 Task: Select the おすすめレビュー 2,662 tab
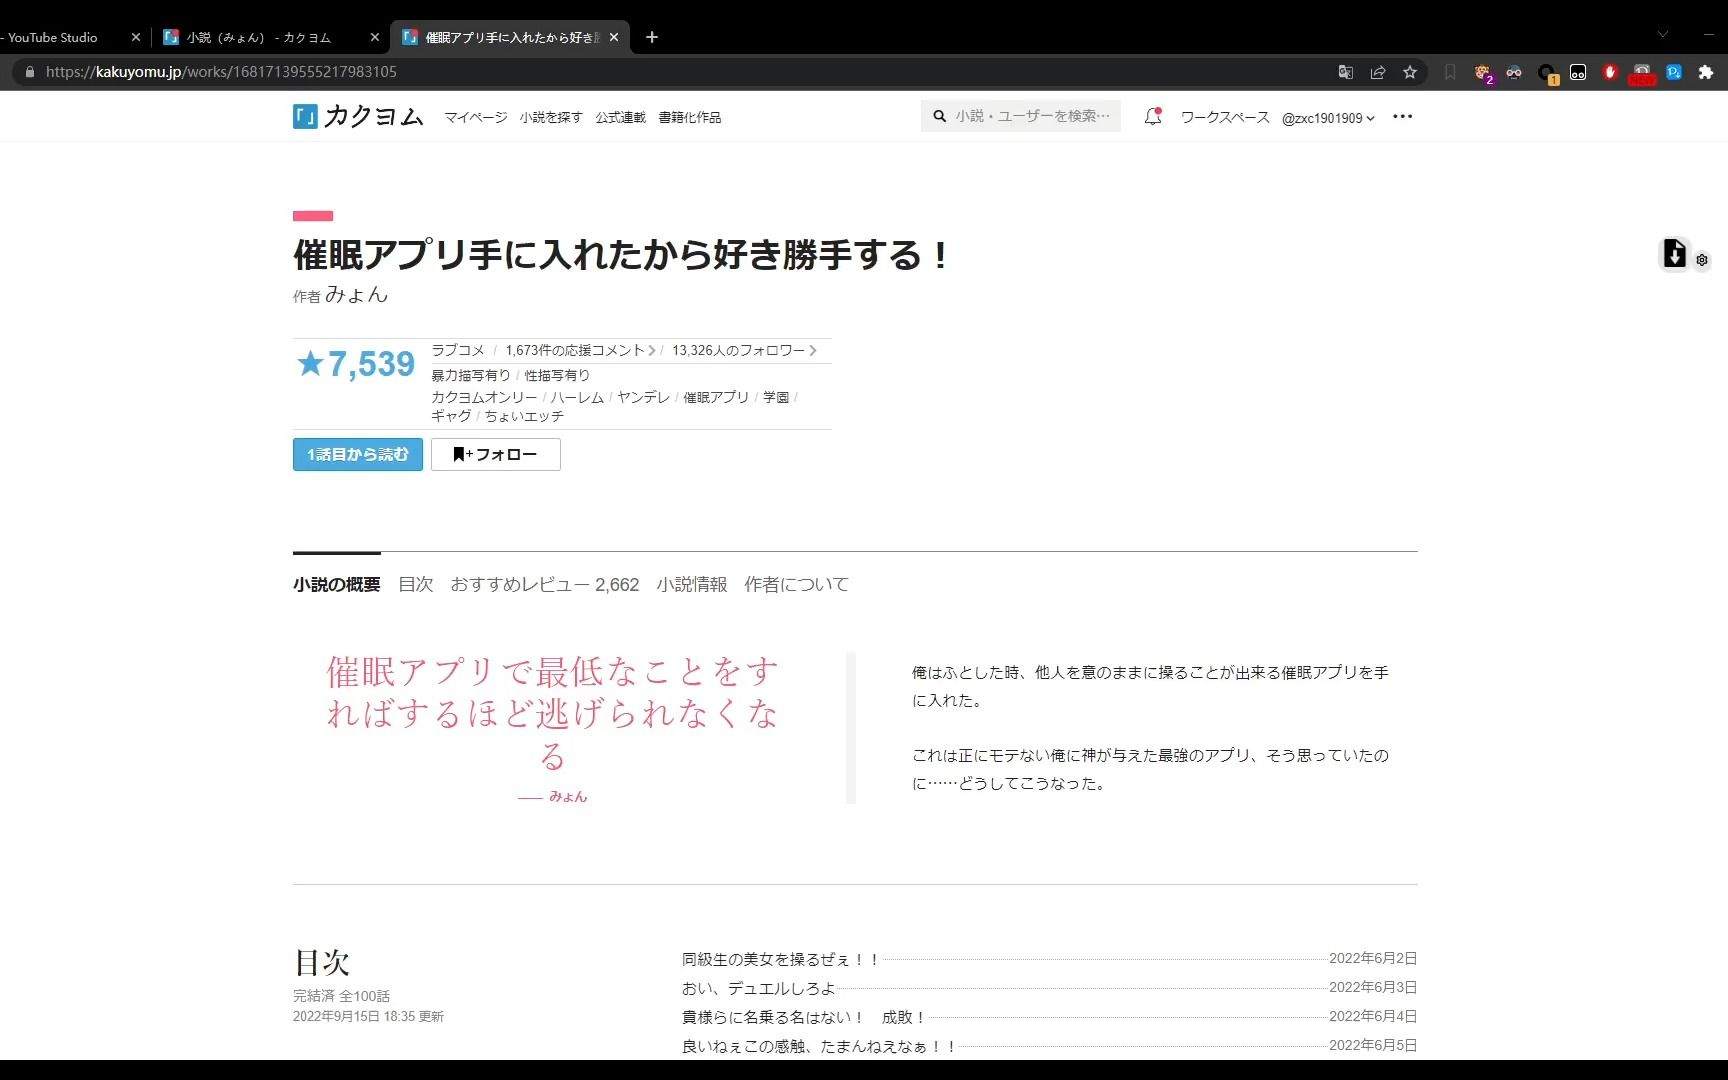[x=545, y=584]
